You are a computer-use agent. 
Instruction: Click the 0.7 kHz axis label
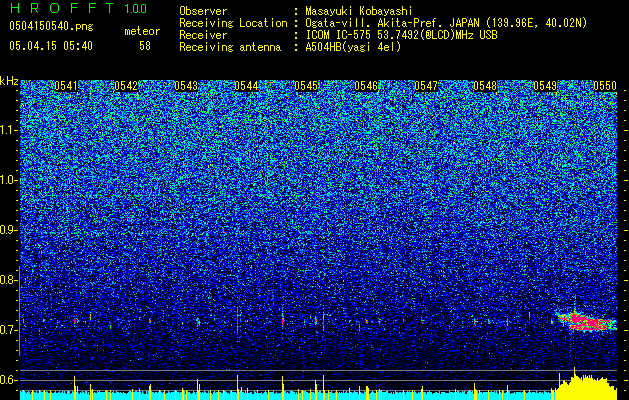click(9, 330)
